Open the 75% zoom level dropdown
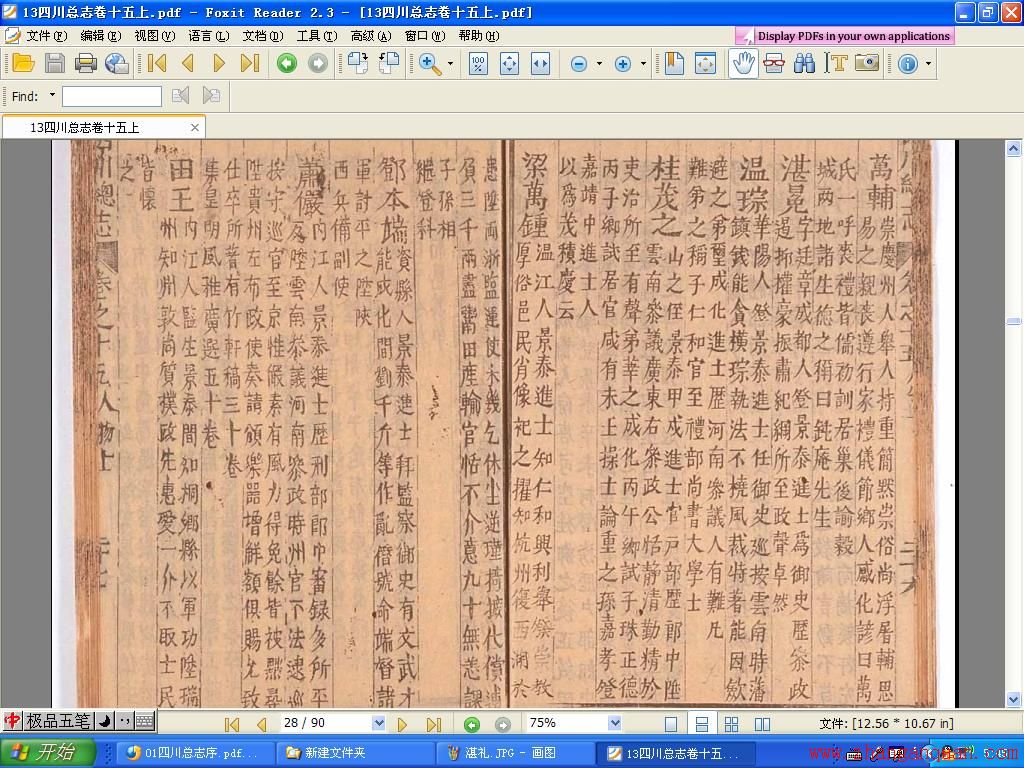 pos(615,723)
